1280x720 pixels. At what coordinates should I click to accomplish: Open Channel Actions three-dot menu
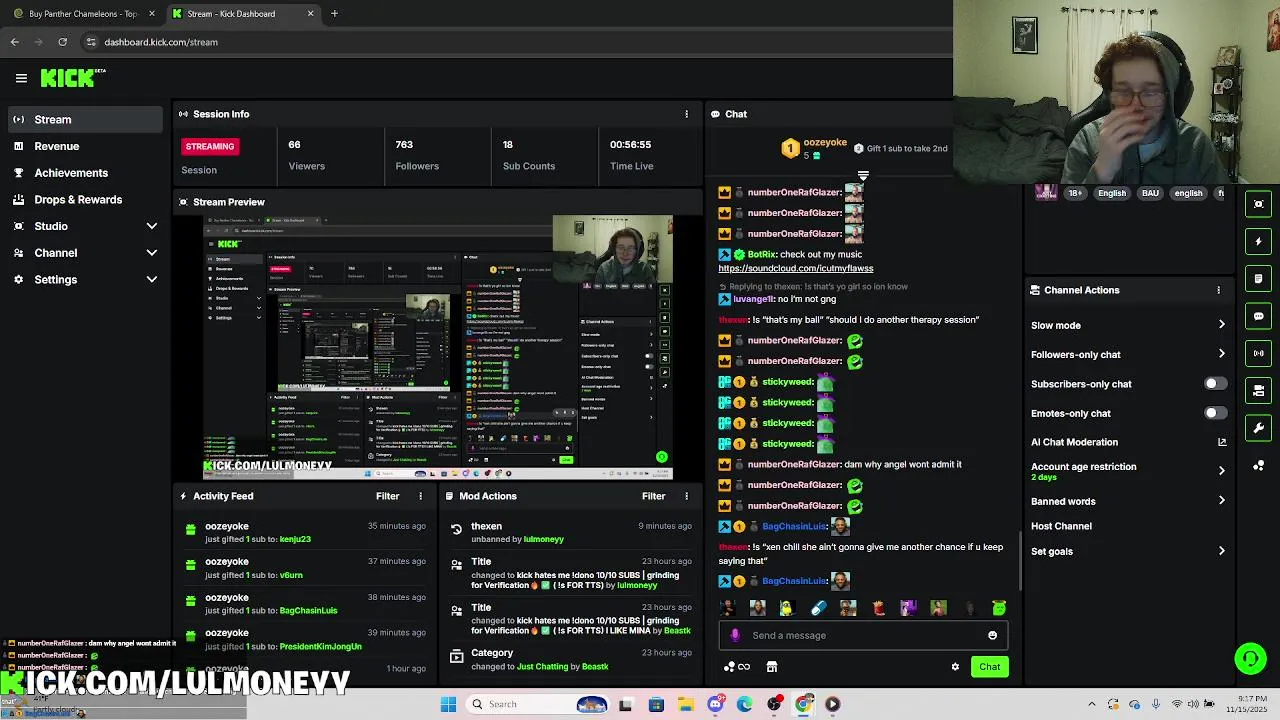click(x=1218, y=290)
